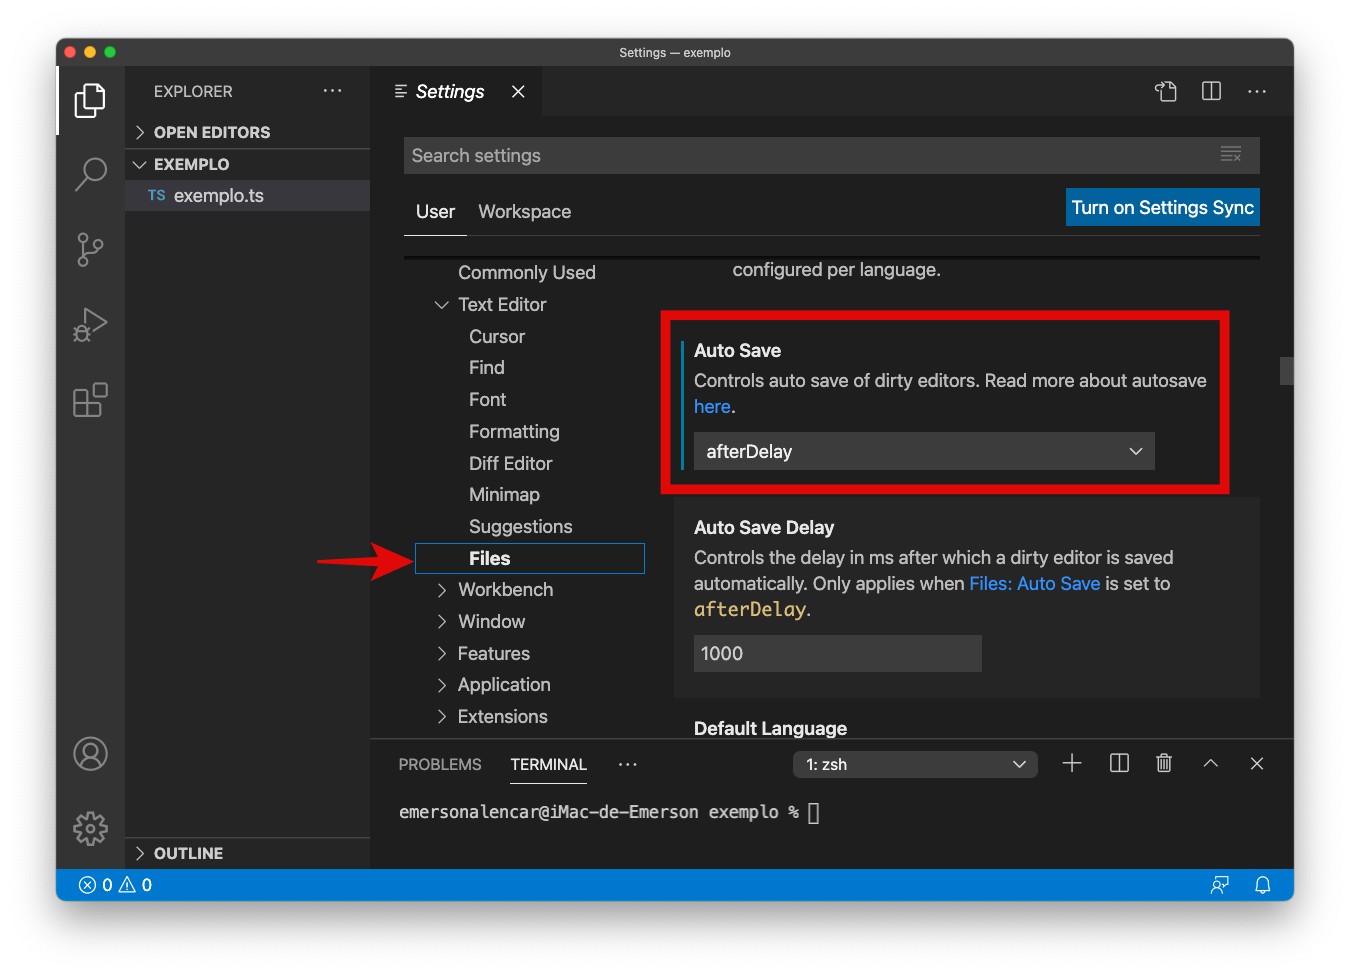Split the terminal panel

pyautogui.click(x=1119, y=763)
